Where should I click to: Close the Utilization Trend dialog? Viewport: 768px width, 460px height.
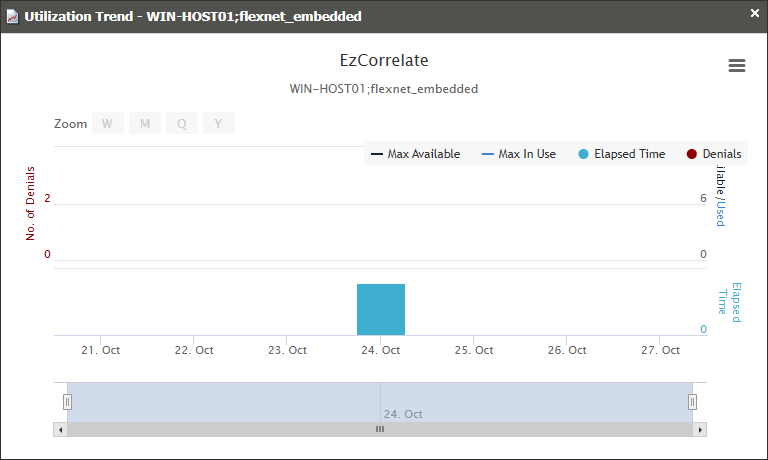[754, 14]
